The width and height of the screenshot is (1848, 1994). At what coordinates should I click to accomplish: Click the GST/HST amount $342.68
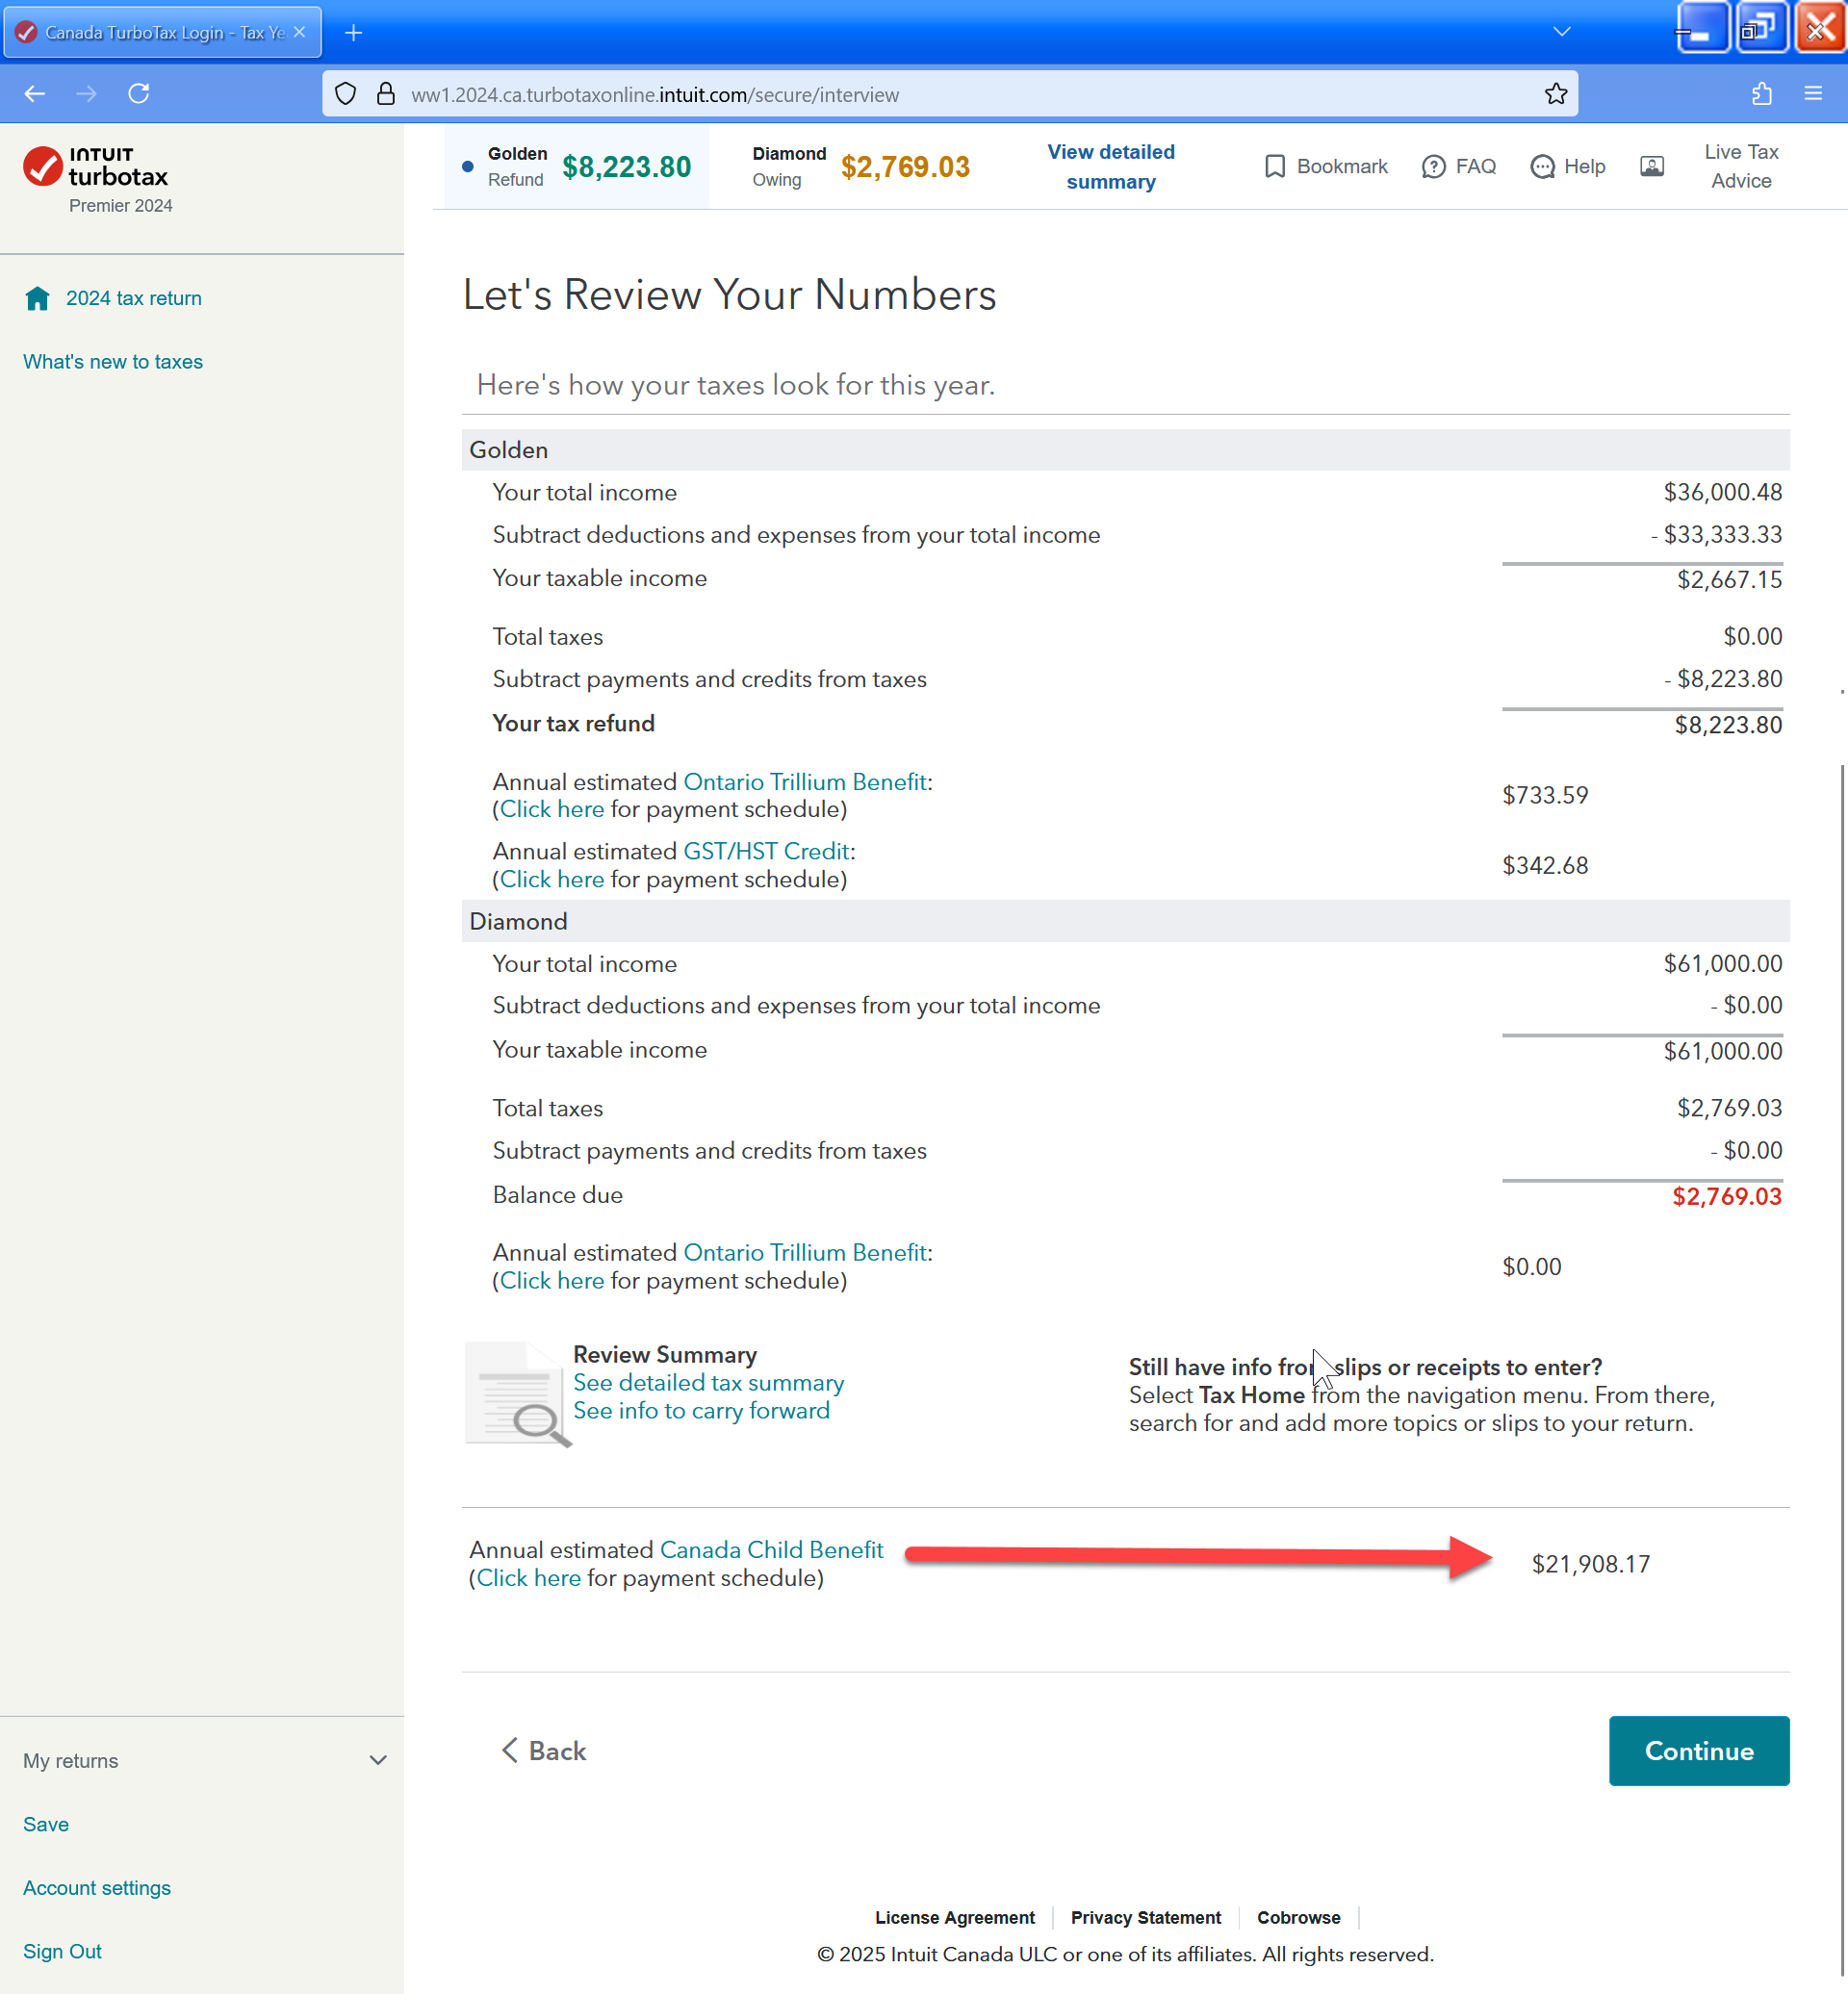[x=1545, y=865]
